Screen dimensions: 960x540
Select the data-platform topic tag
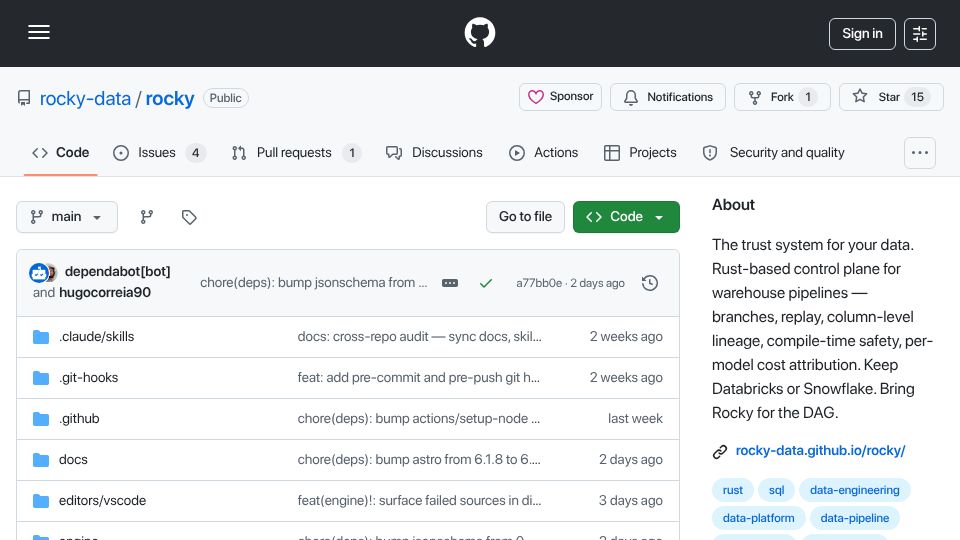click(x=759, y=518)
